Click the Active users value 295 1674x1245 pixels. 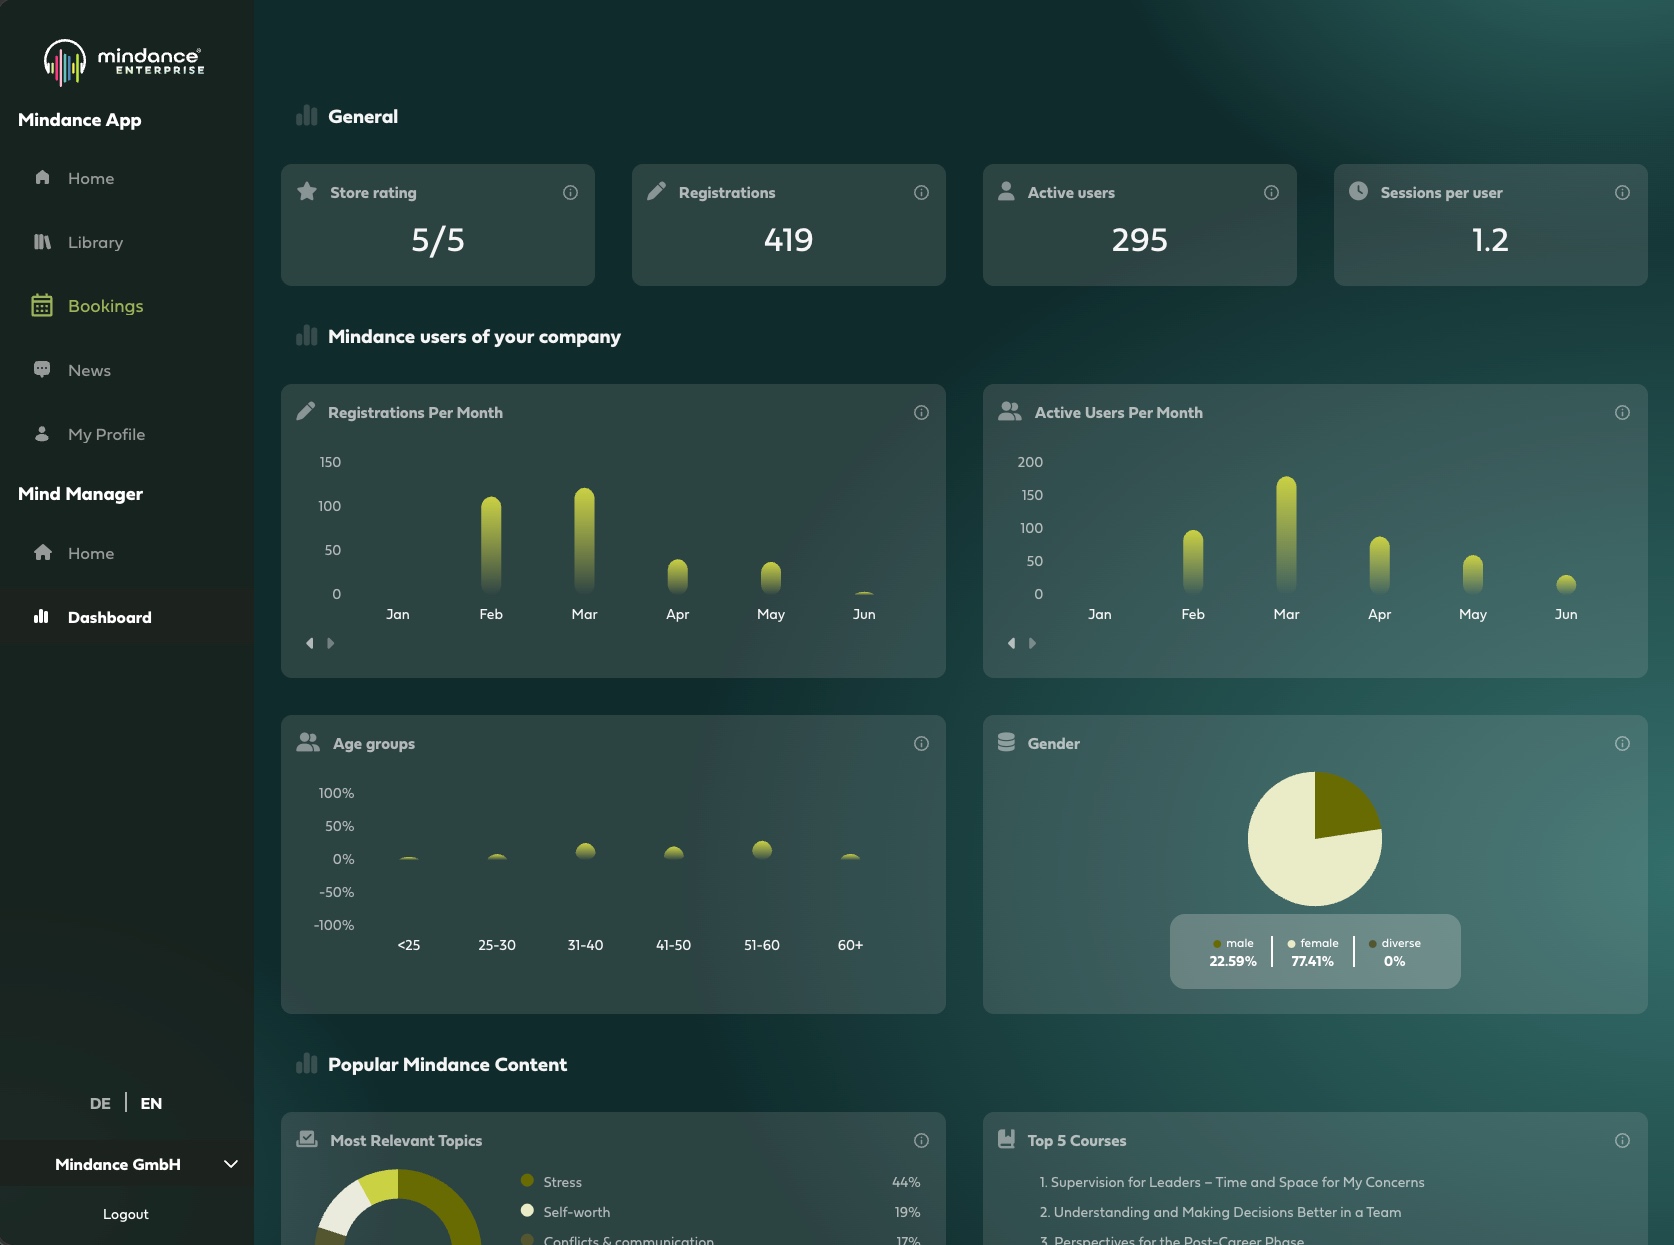click(1140, 240)
